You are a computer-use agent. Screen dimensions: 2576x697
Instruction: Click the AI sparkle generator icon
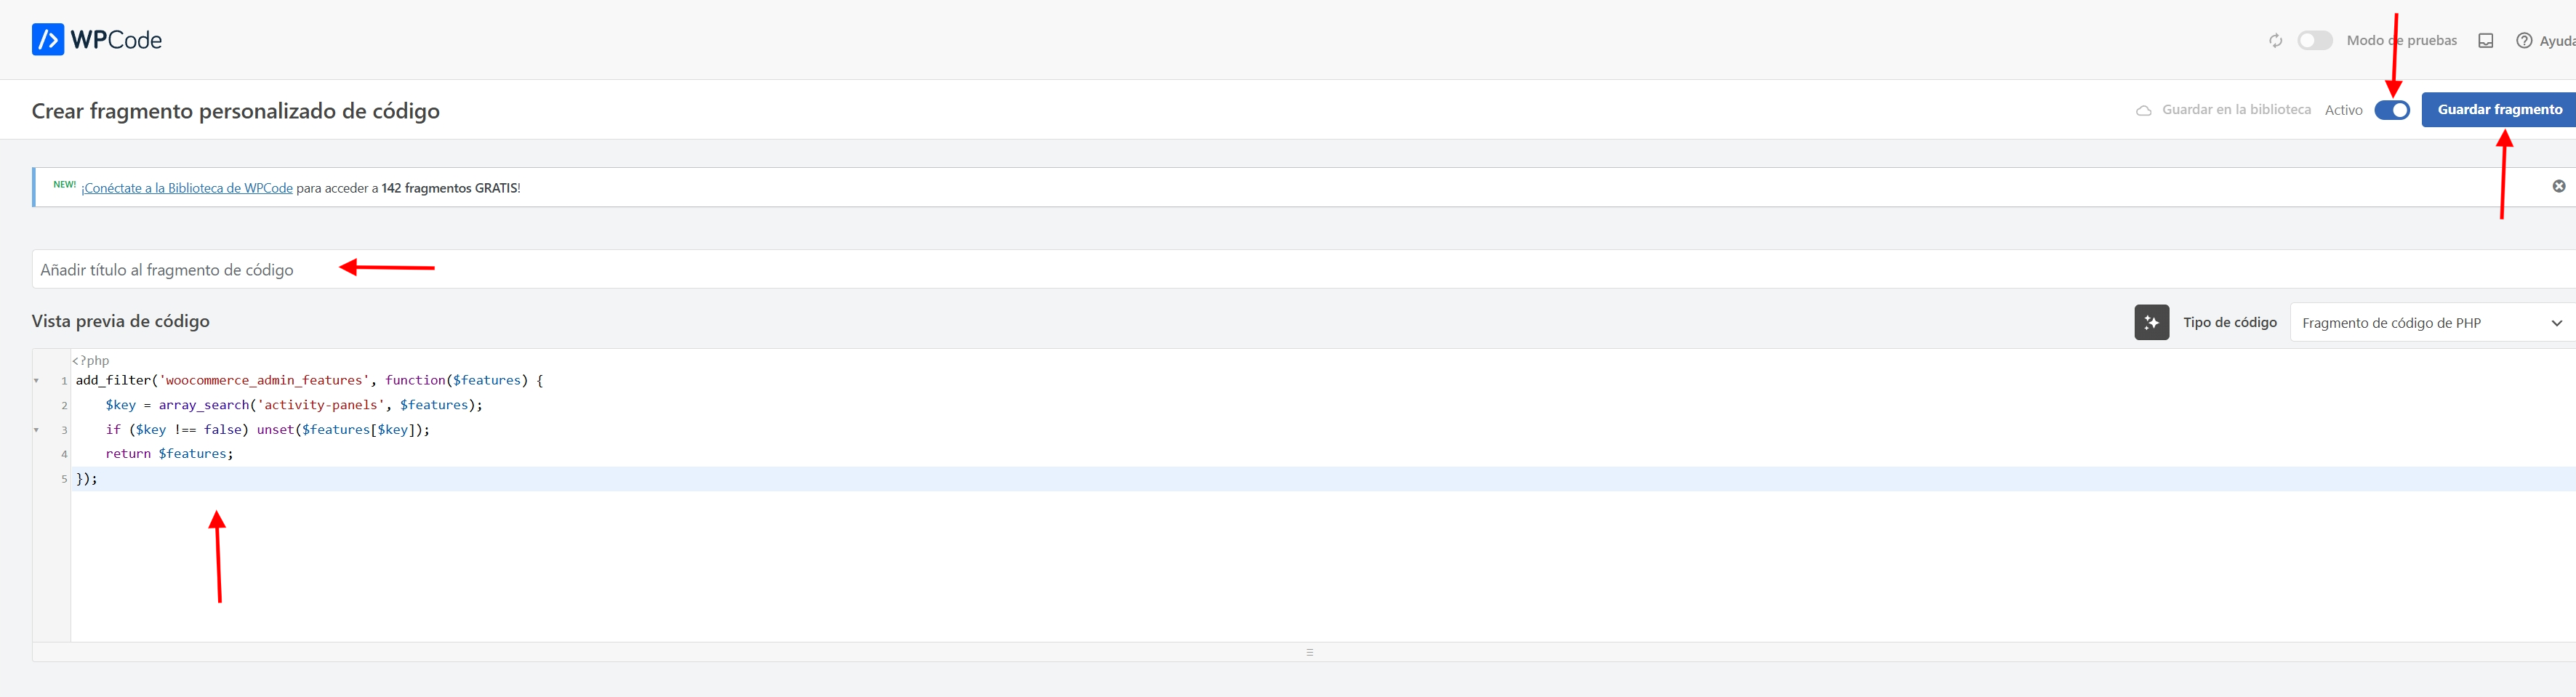point(2151,323)
